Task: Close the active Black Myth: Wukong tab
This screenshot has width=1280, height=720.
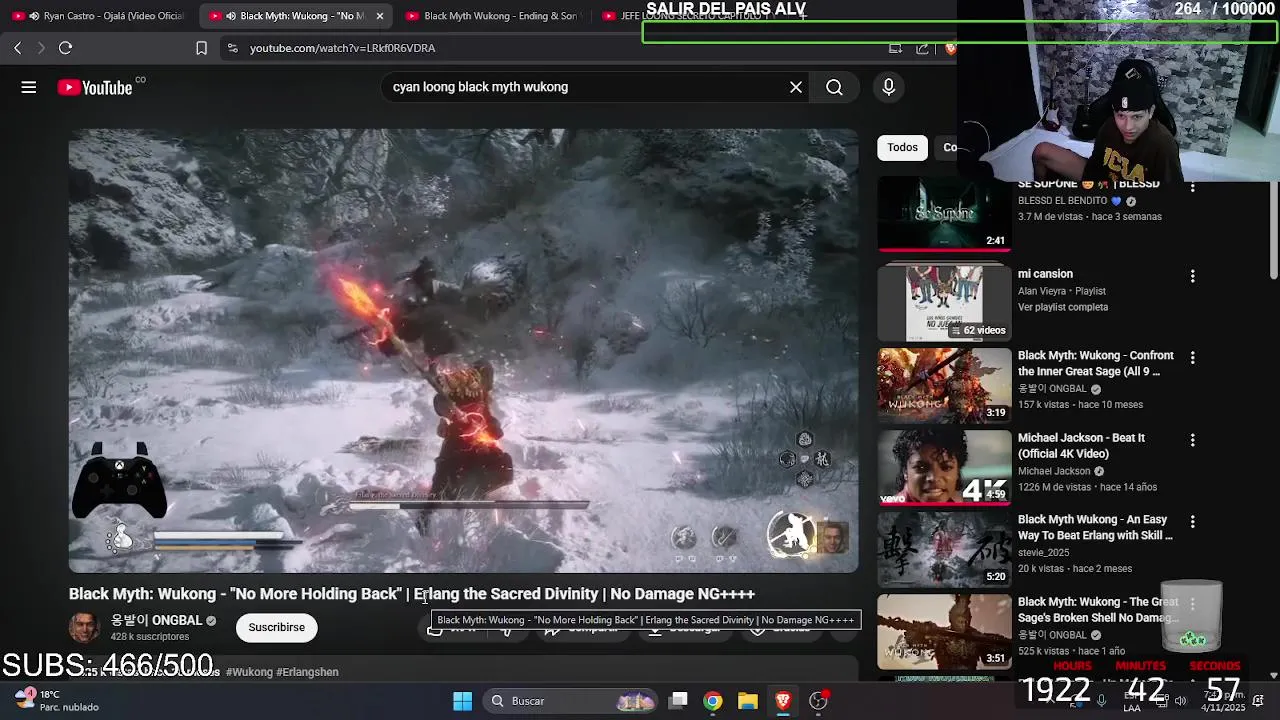Action: (x=380, y=16)
